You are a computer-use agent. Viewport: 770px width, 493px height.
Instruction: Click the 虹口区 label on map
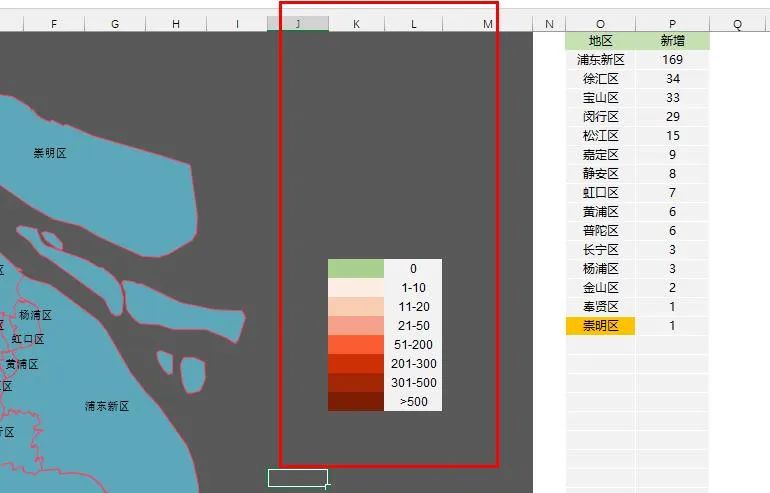click(x=28, y=339)
